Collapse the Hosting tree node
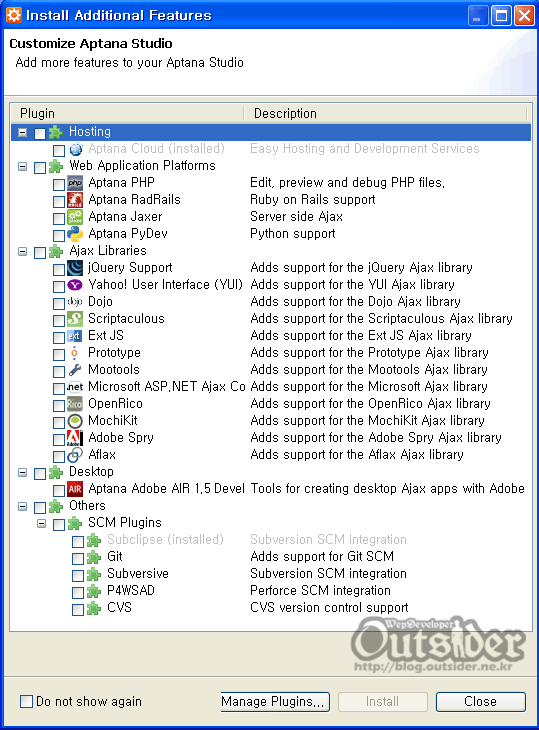 (x=22, y=133)
